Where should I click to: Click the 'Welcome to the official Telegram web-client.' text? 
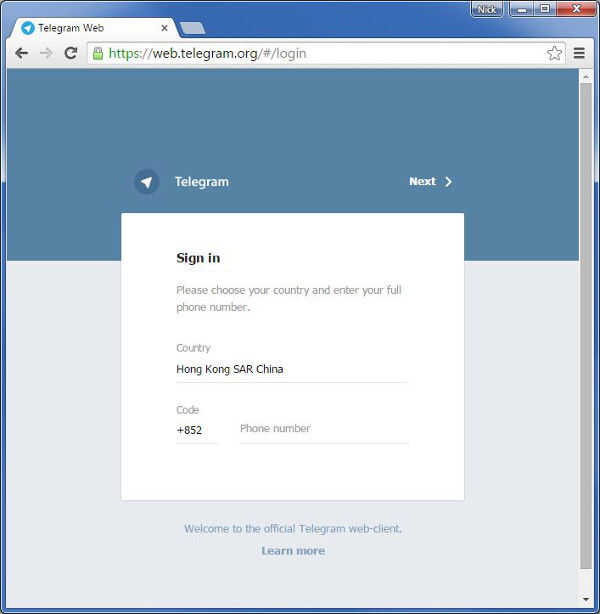point(293,529)
